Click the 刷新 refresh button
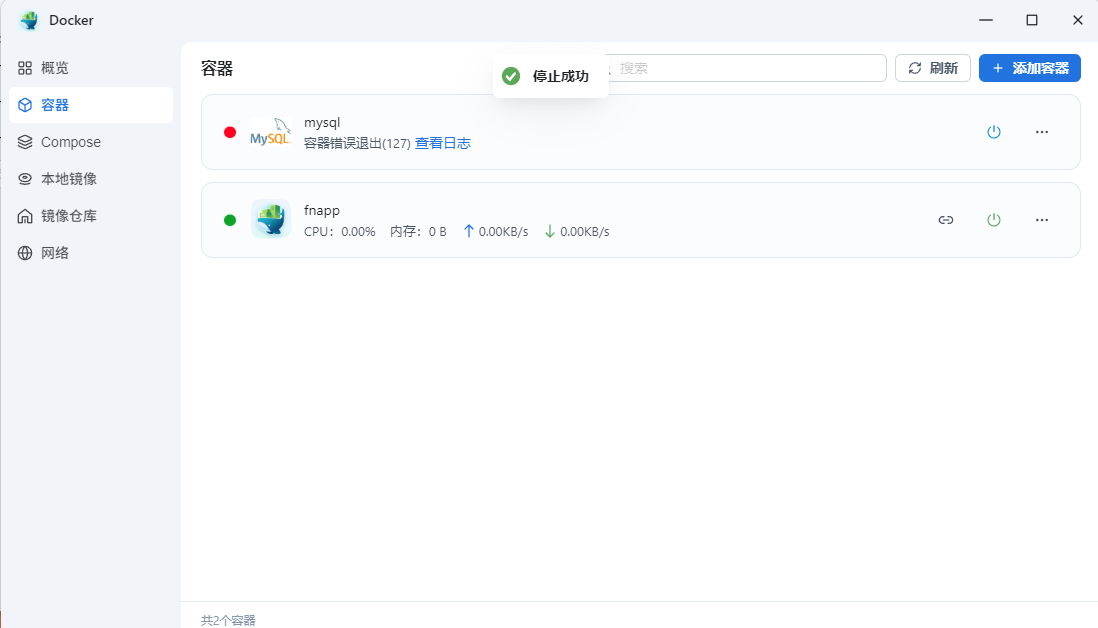Screen dimensions: 1098x628 pyautogui.click(x=933, y=68)
